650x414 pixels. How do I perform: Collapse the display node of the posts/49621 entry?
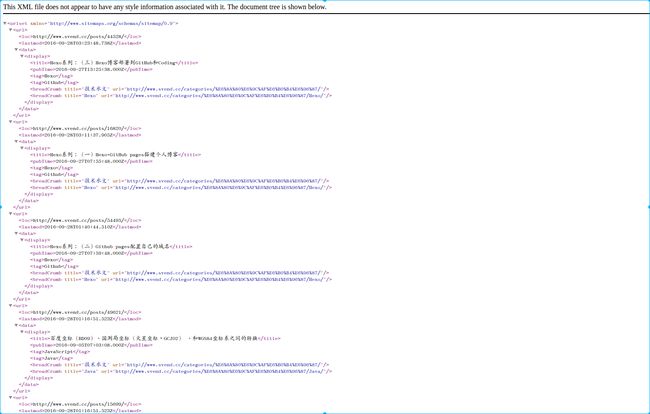(x=22, y=332)
